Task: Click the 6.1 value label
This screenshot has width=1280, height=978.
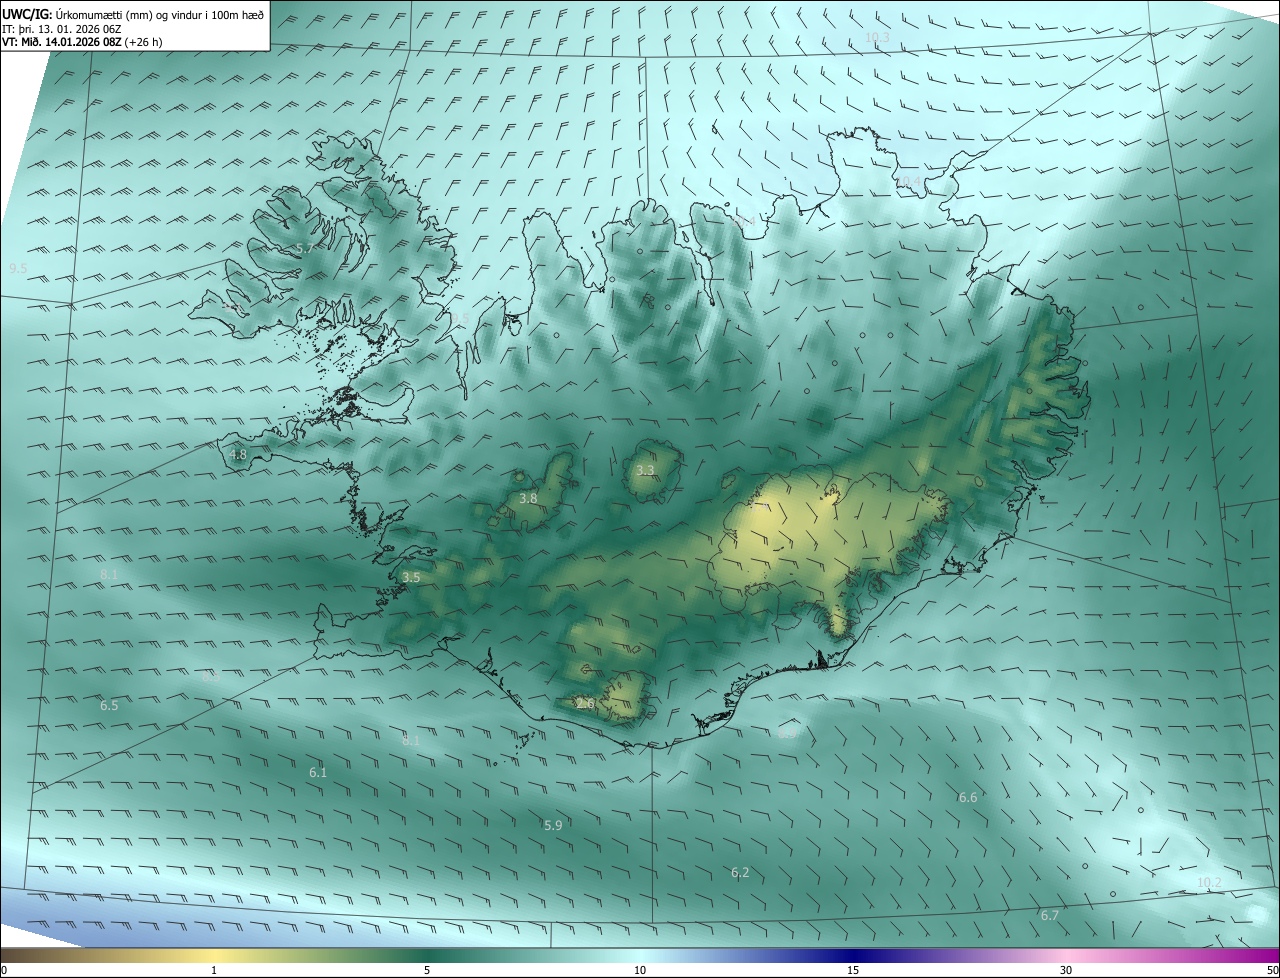Action: click(318, 773)
